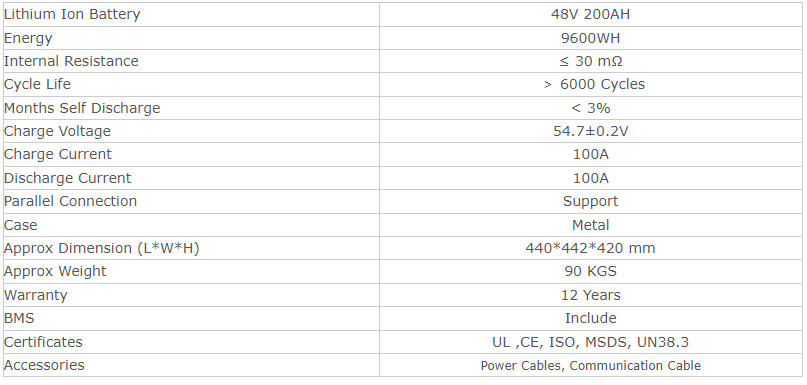Click the Energy row label

(28, 39)
